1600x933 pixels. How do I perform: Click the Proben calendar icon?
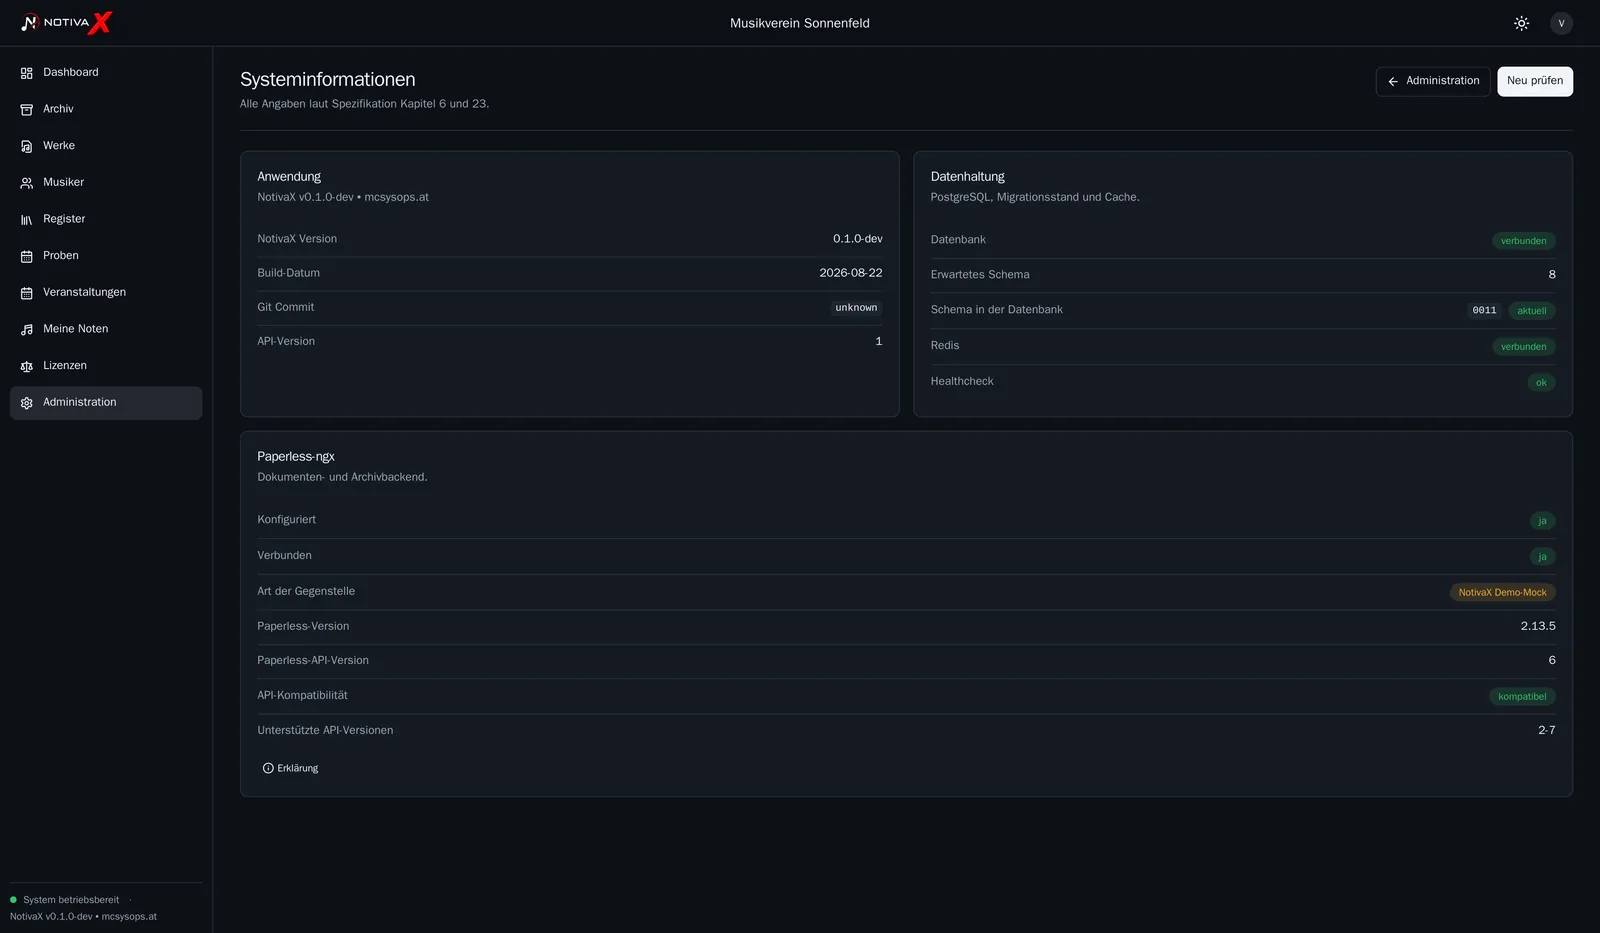[x=27, y=256]
